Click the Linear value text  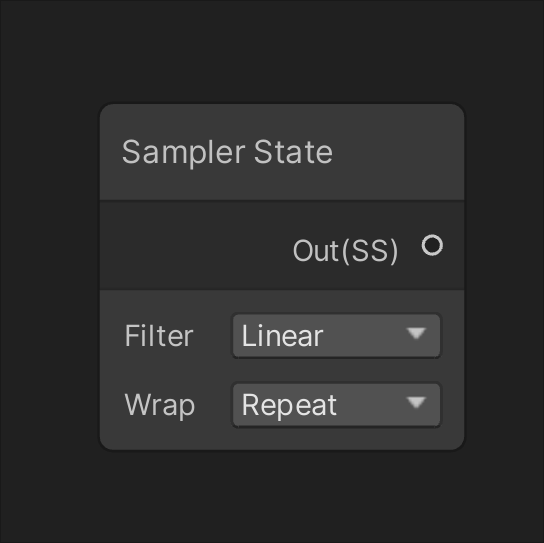(282, 336)
